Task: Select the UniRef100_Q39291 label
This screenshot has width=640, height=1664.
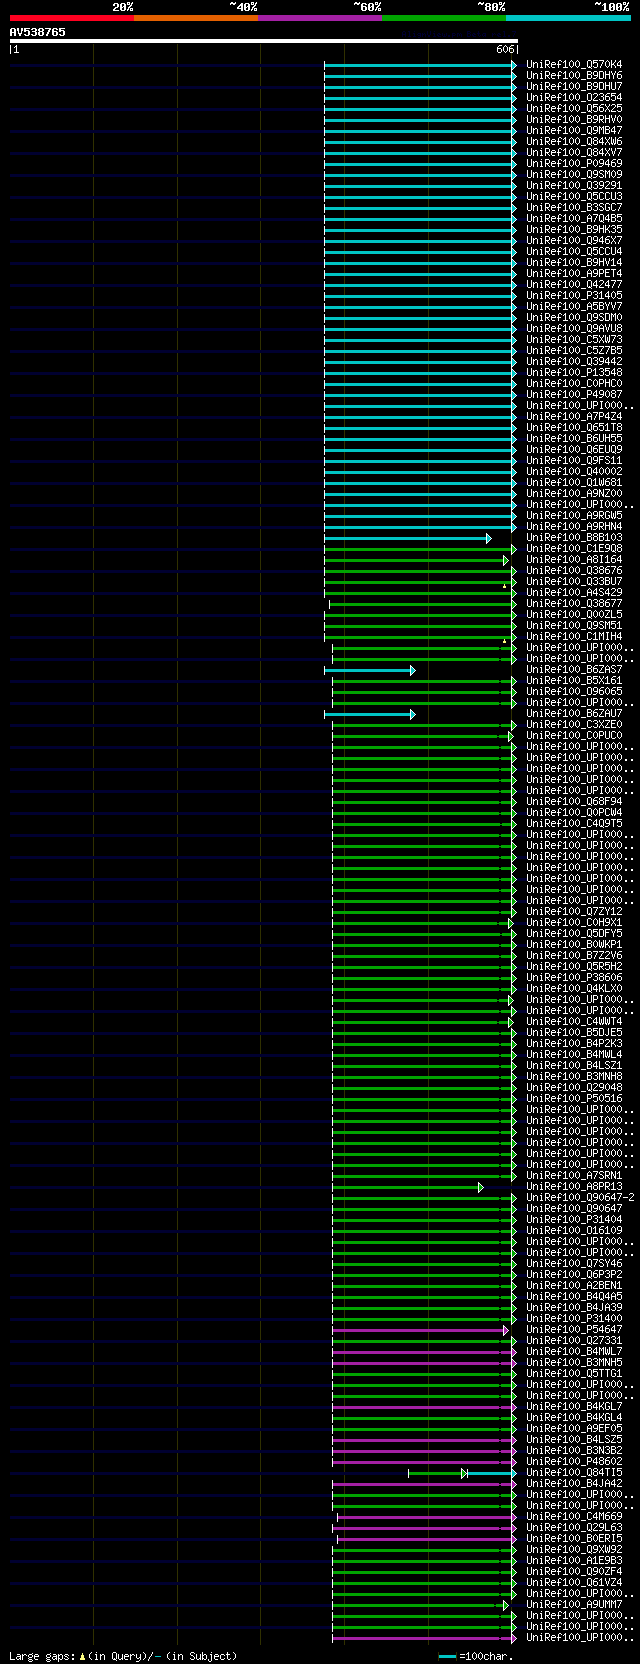Action: (574, 186)
